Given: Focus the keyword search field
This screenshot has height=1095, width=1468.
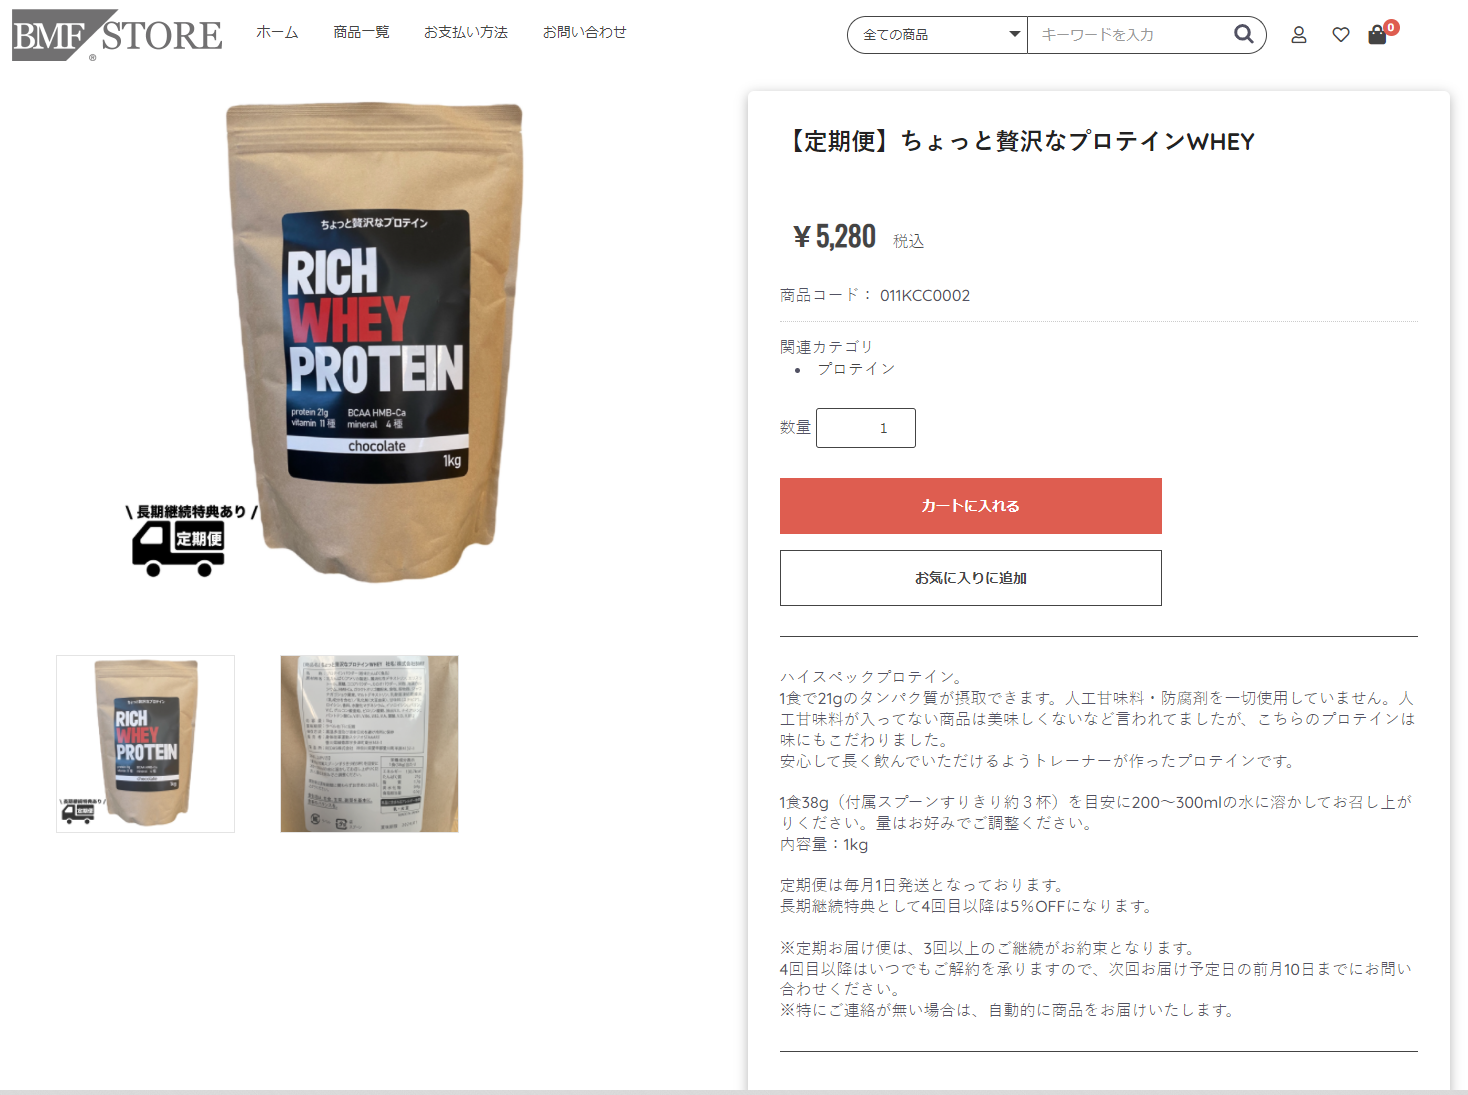Looking at the screenshot, I should (x=1133, y=35).
